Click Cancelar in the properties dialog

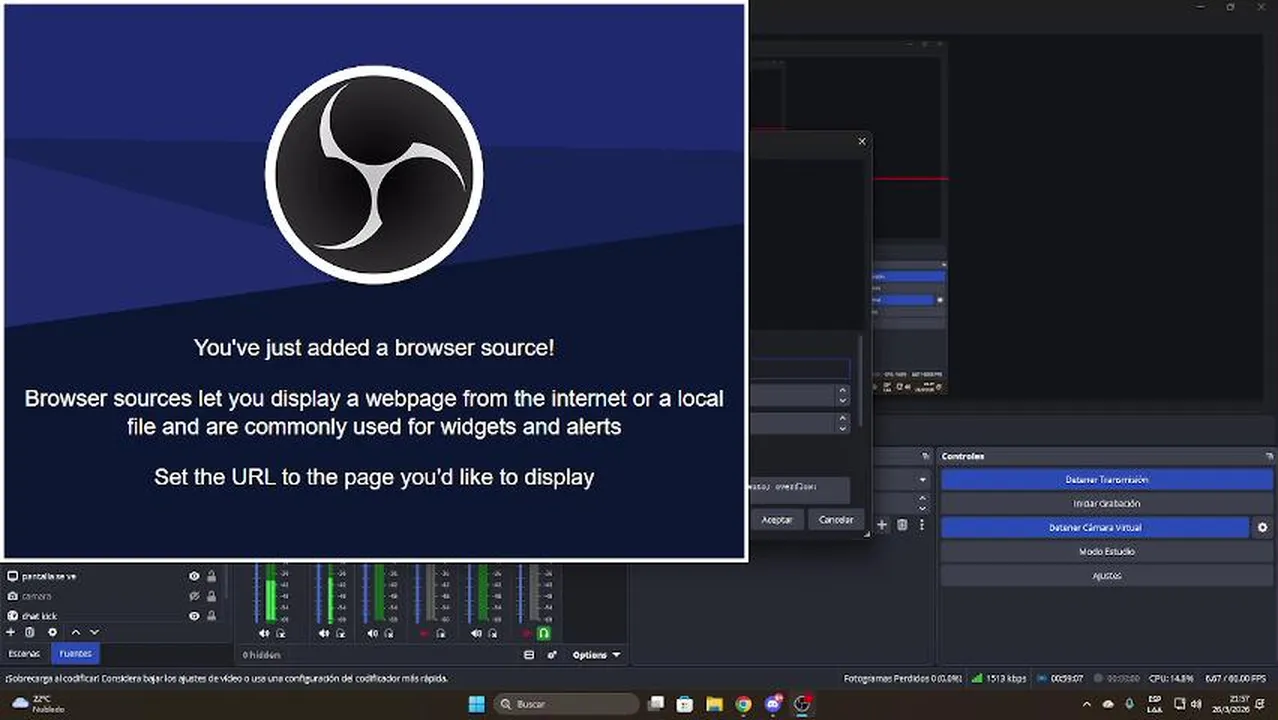coord(836,520)
